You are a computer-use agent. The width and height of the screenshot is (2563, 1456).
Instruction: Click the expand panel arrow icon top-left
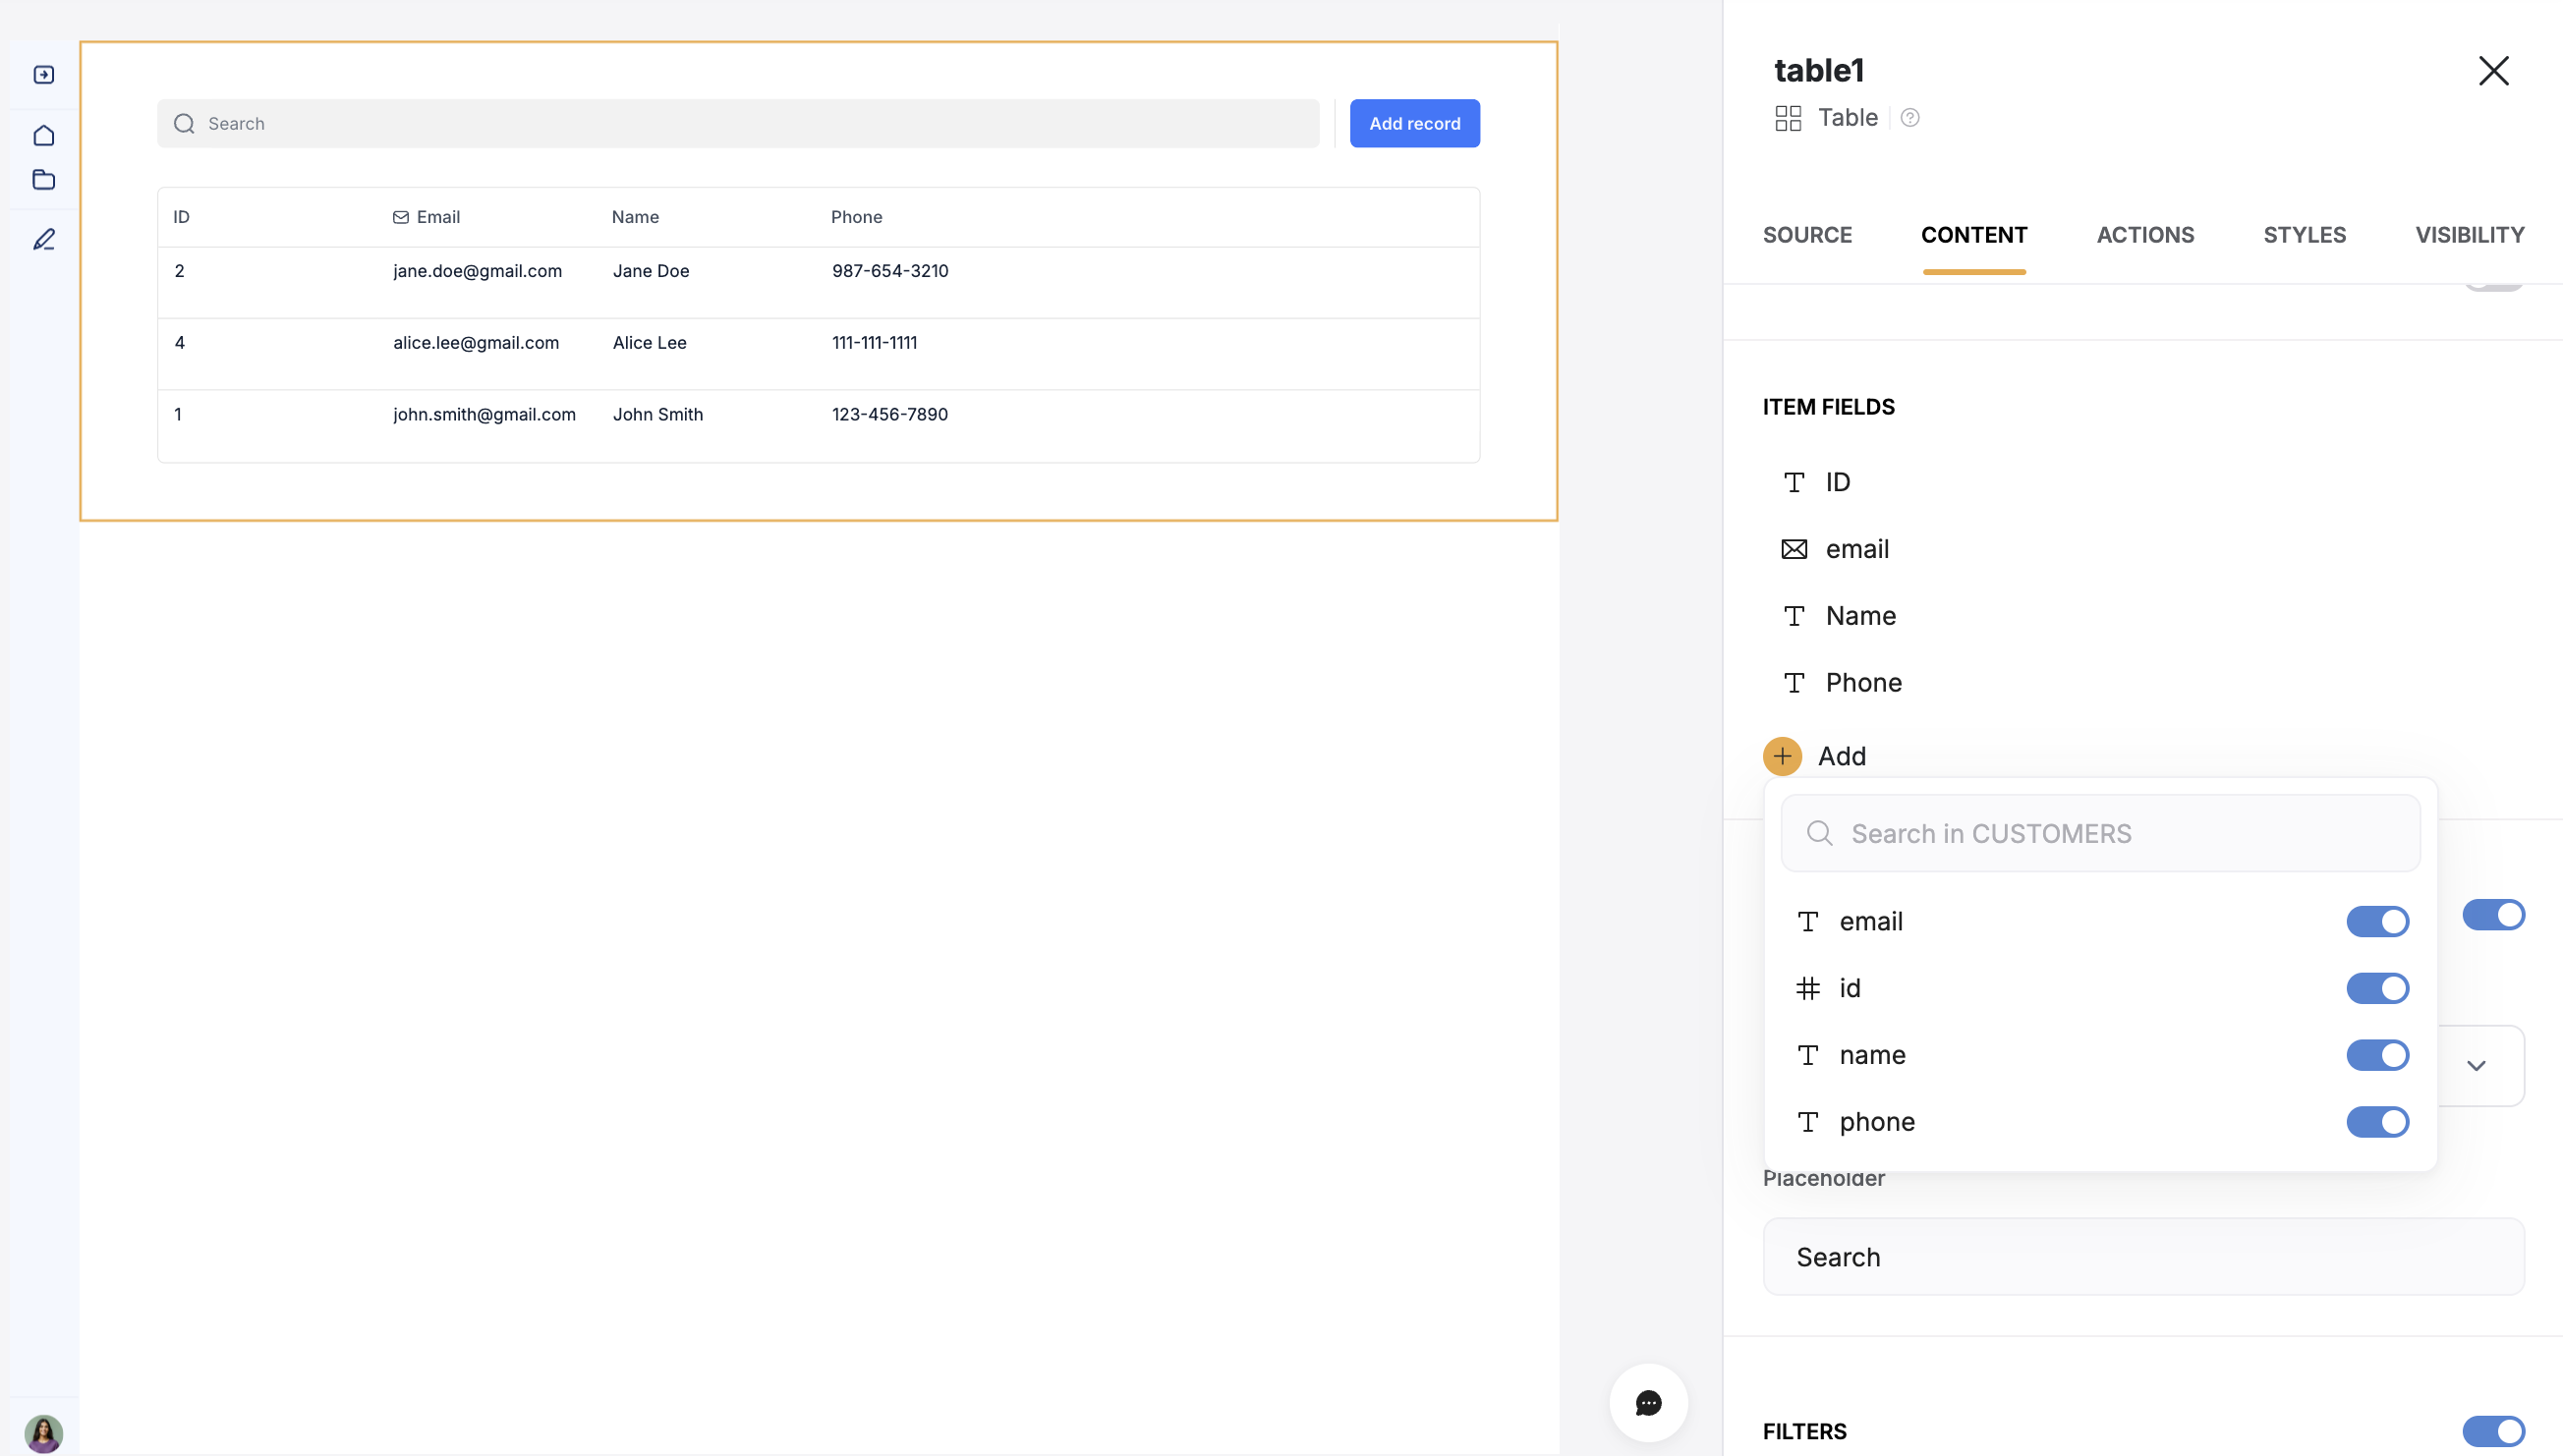click(44, 75)
